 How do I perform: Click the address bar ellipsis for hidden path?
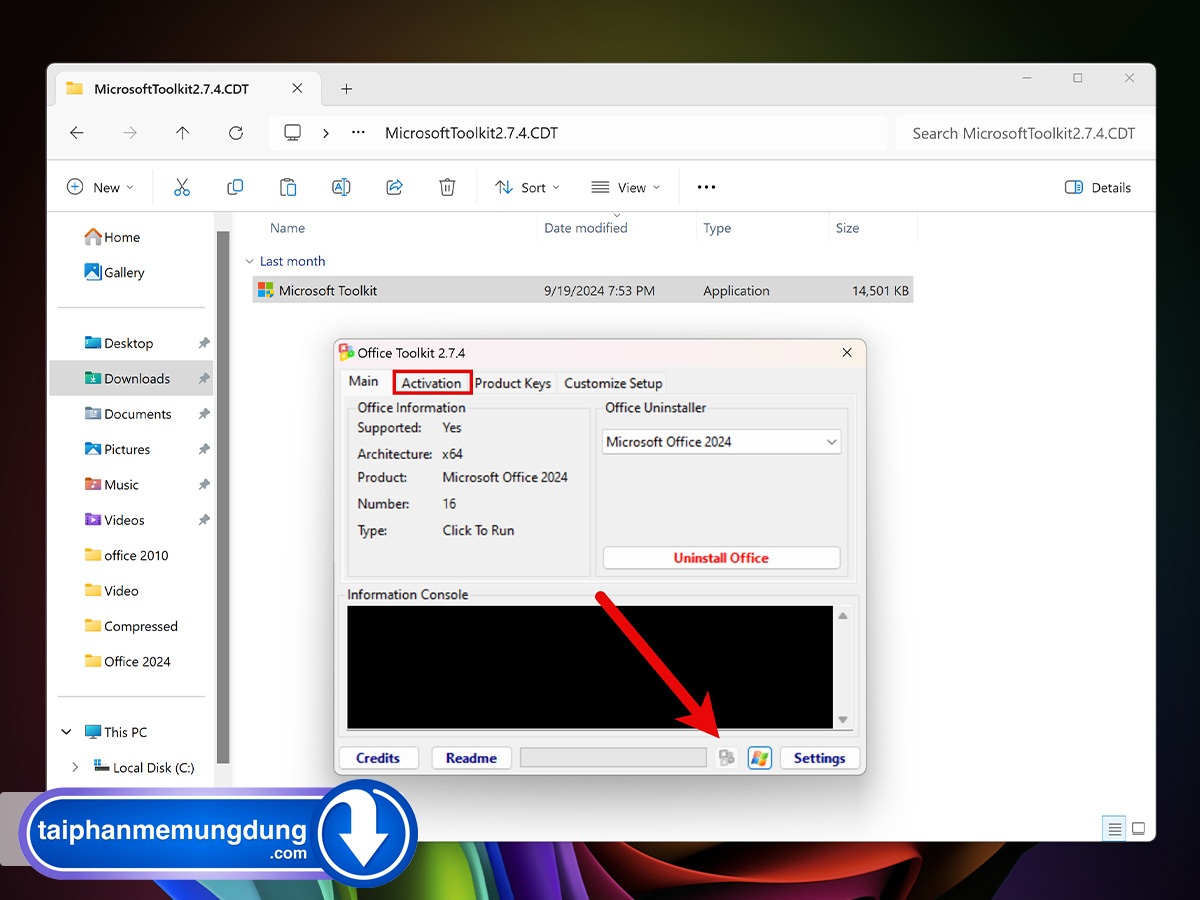click(358, 133)
